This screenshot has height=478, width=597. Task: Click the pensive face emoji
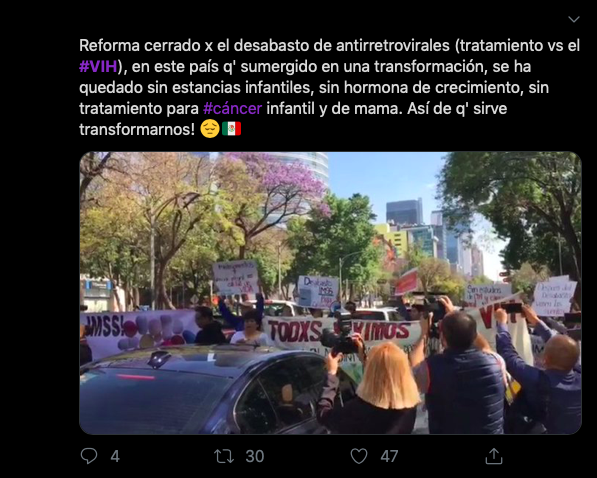click(210, 129)
